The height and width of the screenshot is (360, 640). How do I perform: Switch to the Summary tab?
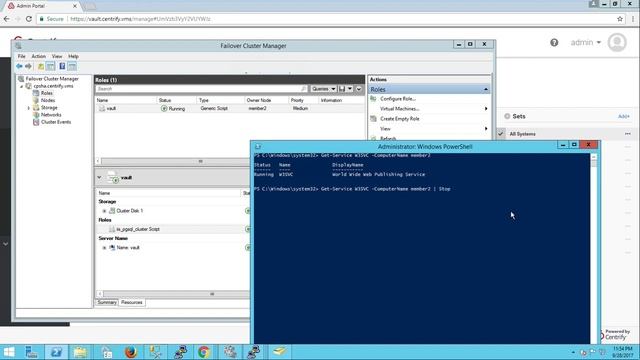[107, 302]
